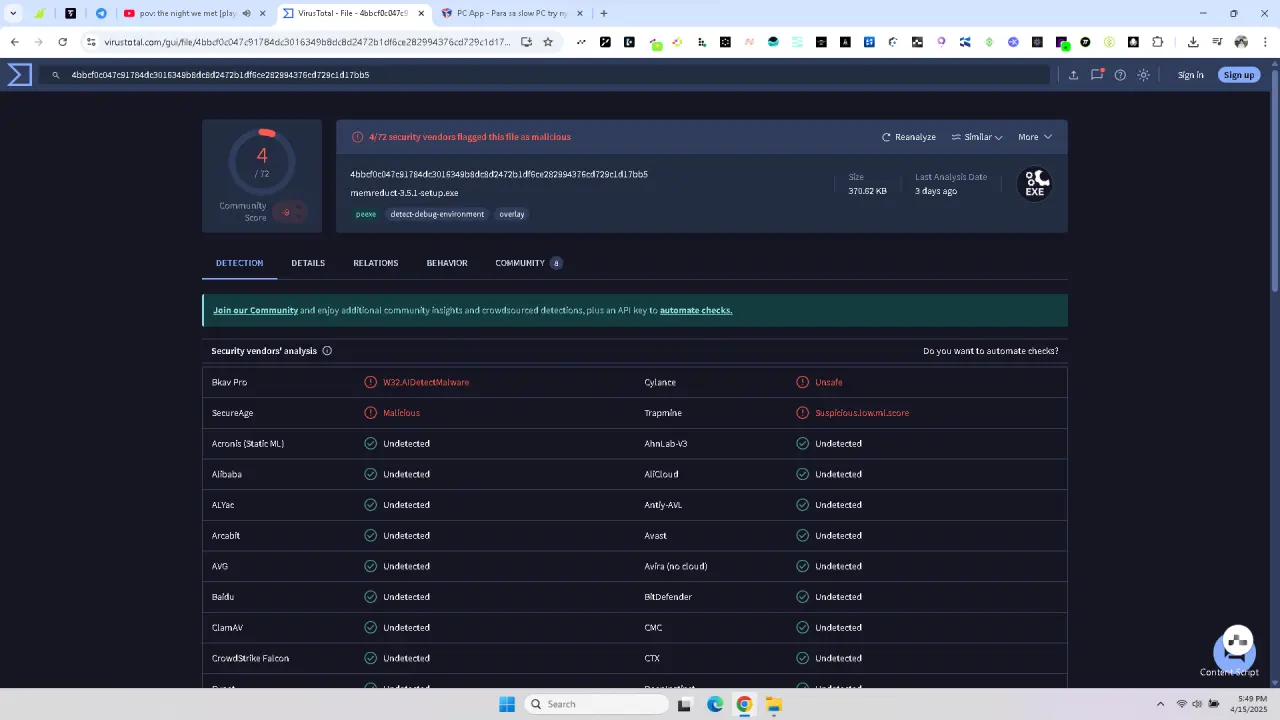Click the browser back arrow
The image size is (1280, 720).
(14, 42)
